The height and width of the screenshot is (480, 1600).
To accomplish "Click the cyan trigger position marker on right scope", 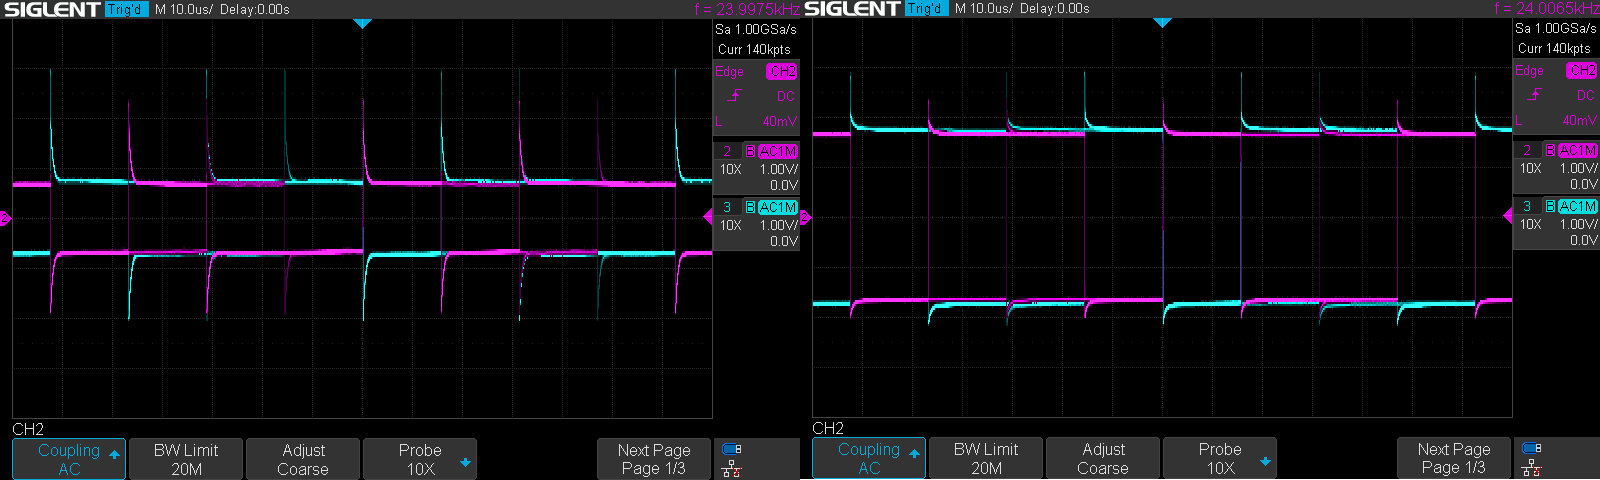I will (x=1162, y=22).
